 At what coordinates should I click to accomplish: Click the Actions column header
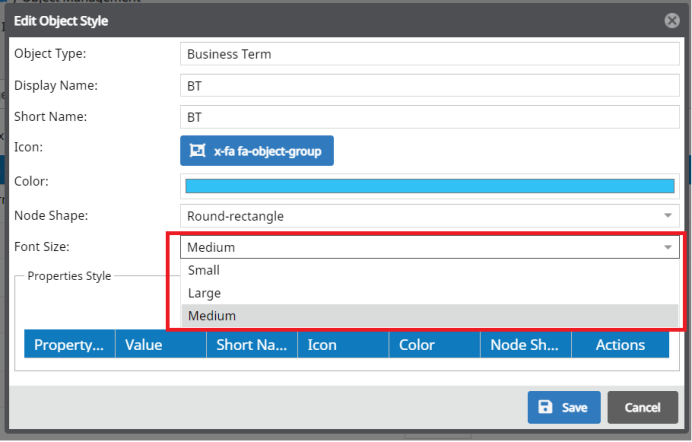click(x=621, y=344)
